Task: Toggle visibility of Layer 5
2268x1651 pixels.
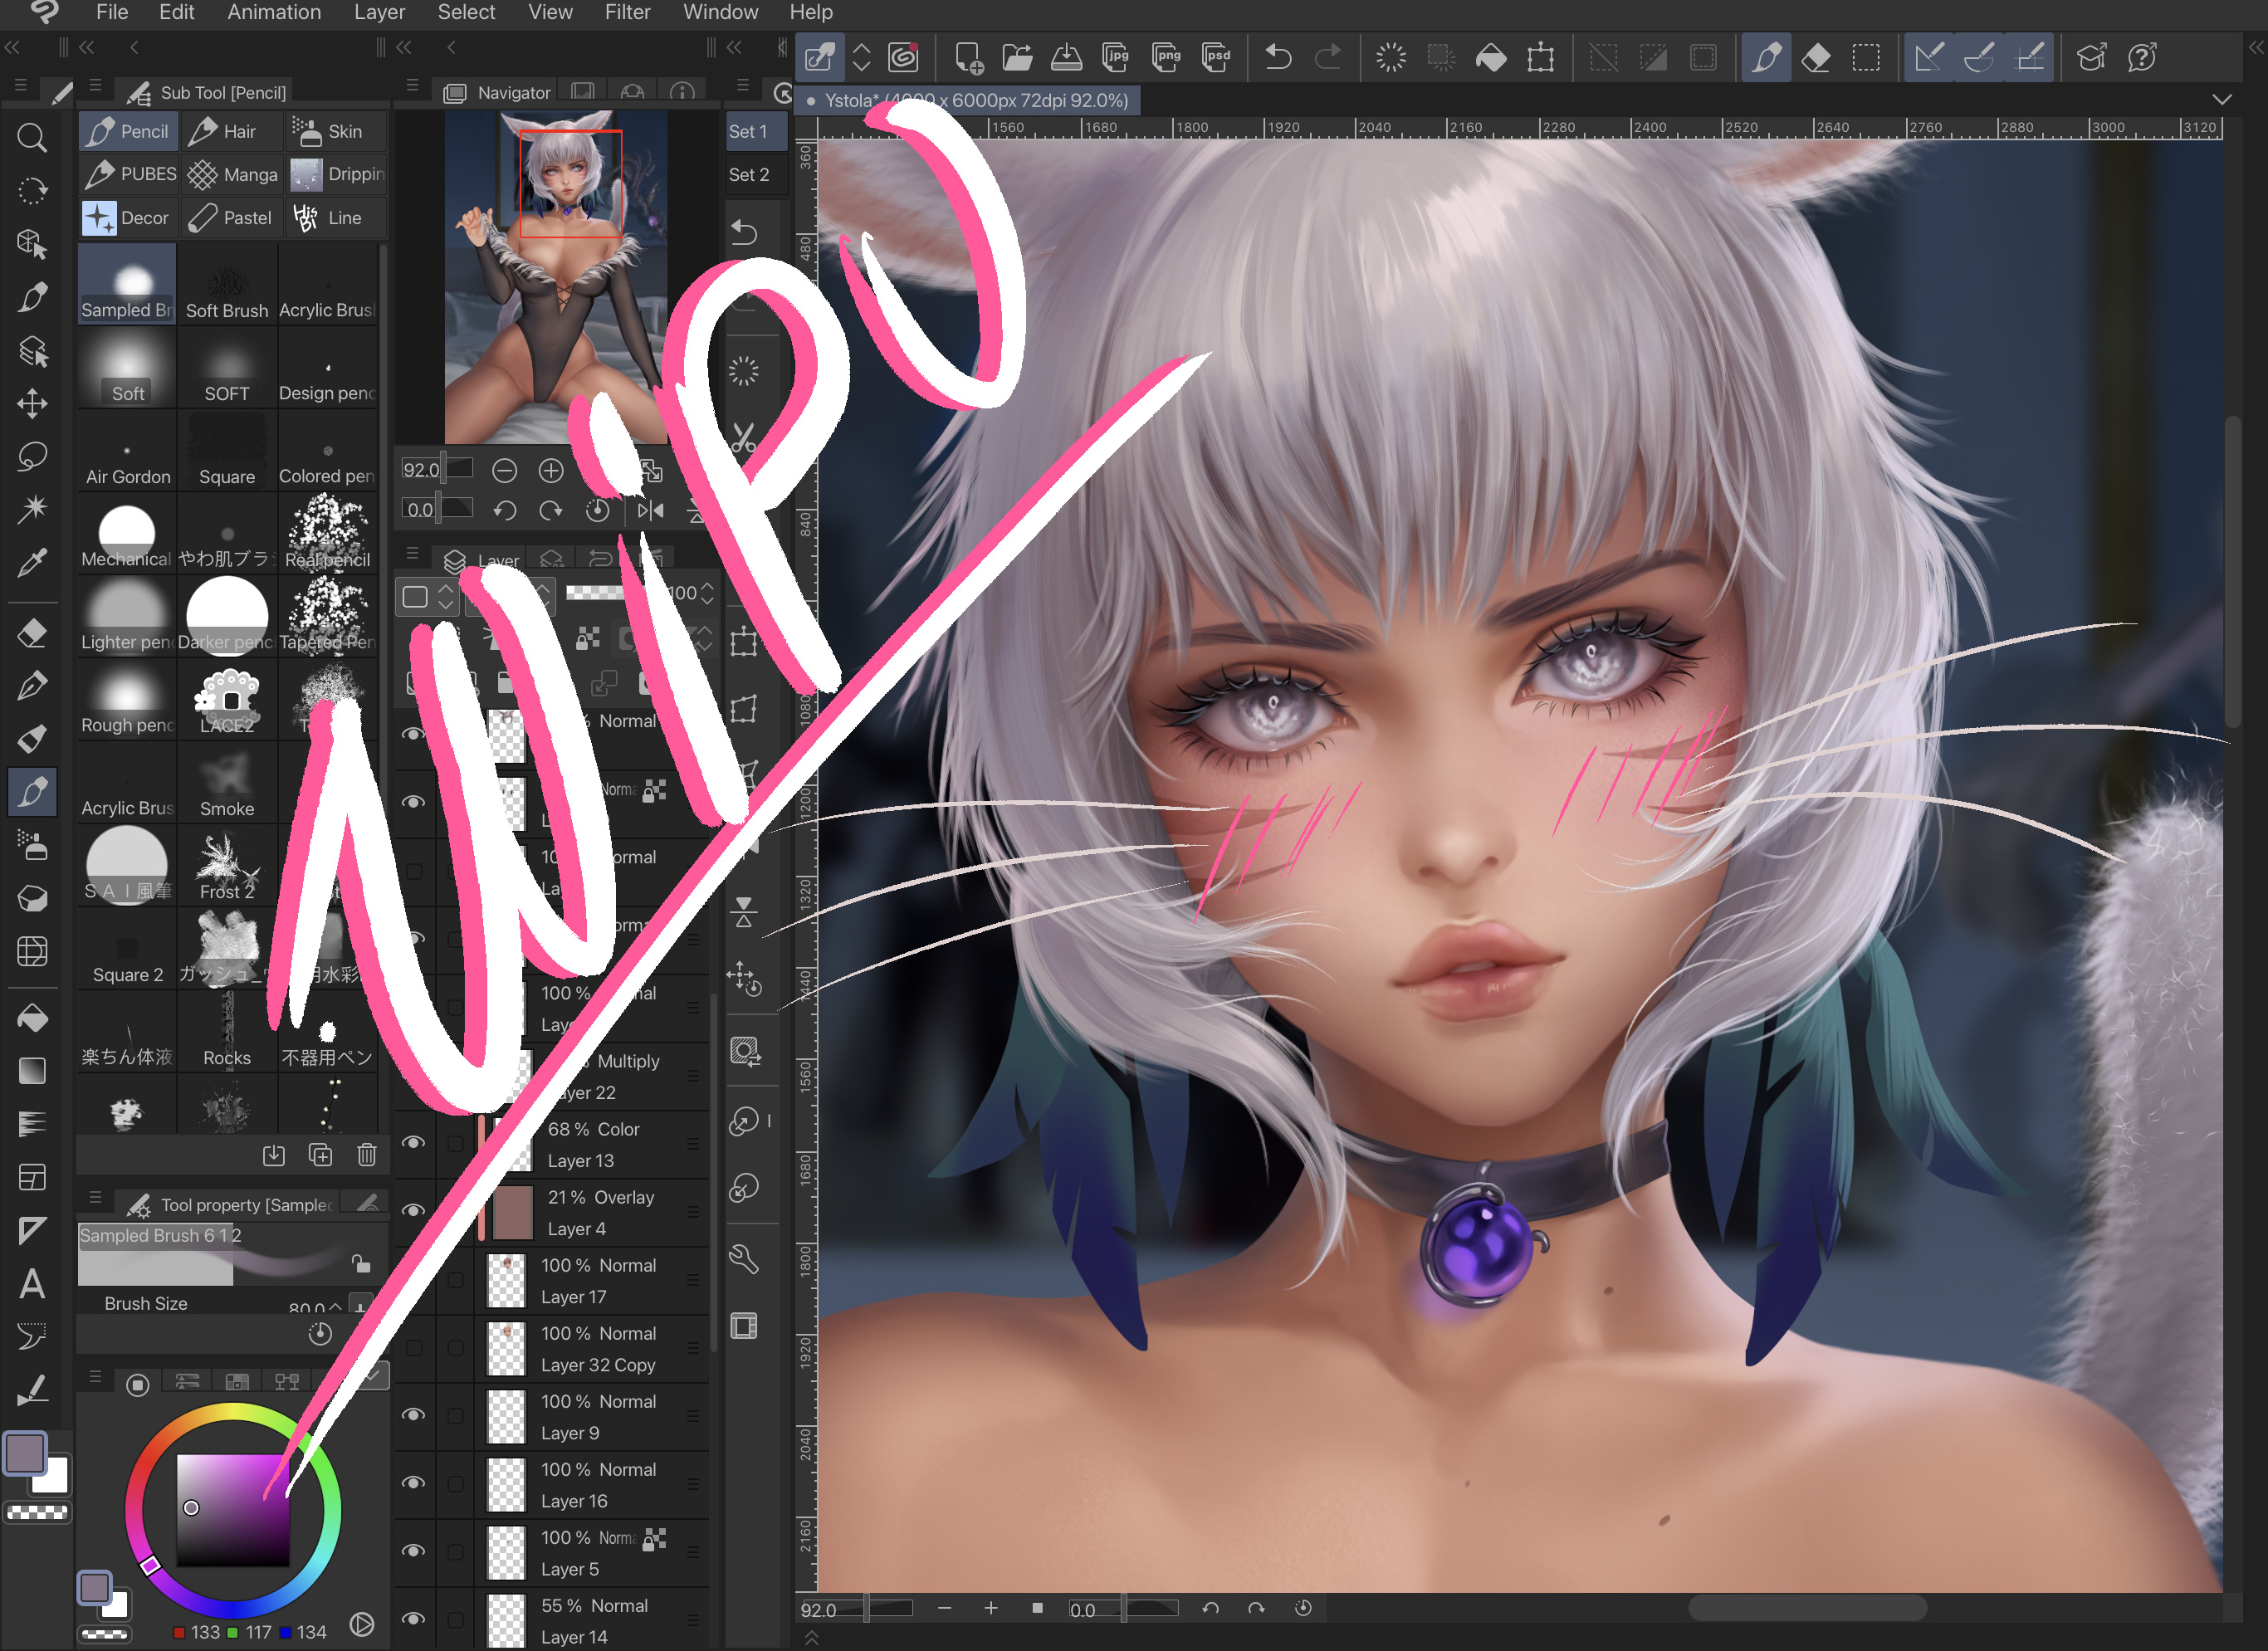Action: (x=413, y=1551)
